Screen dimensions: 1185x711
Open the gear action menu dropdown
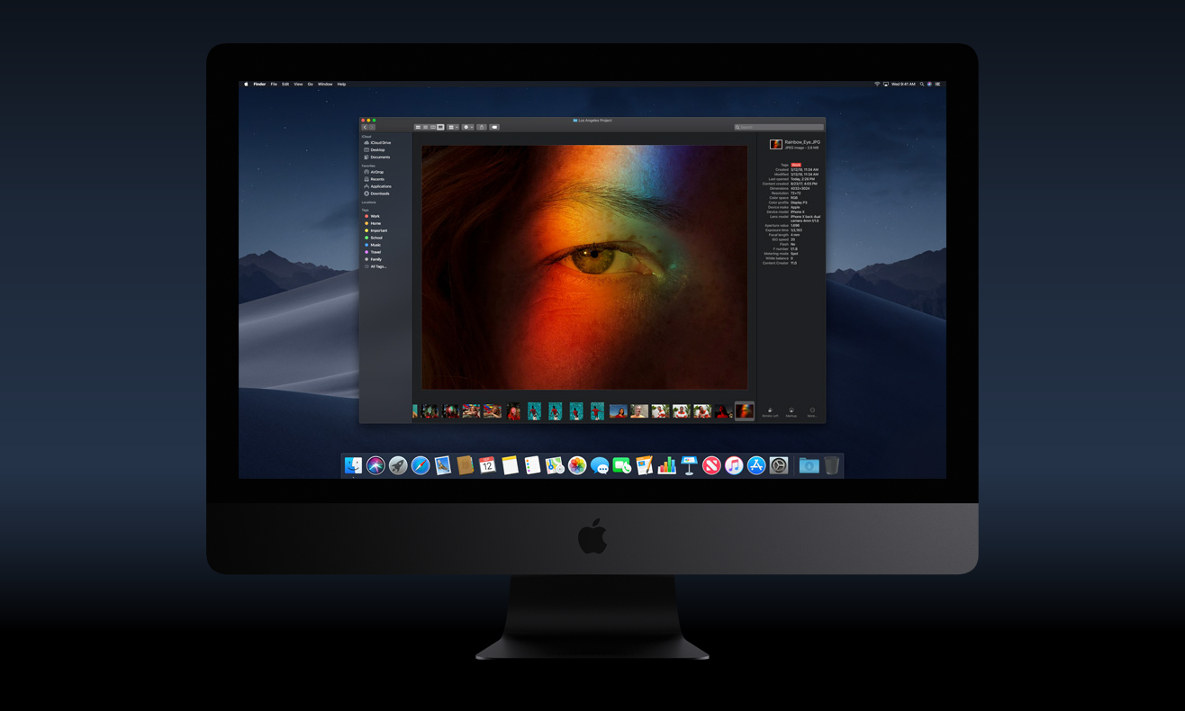pyautogui.click(x=469, y=127)
